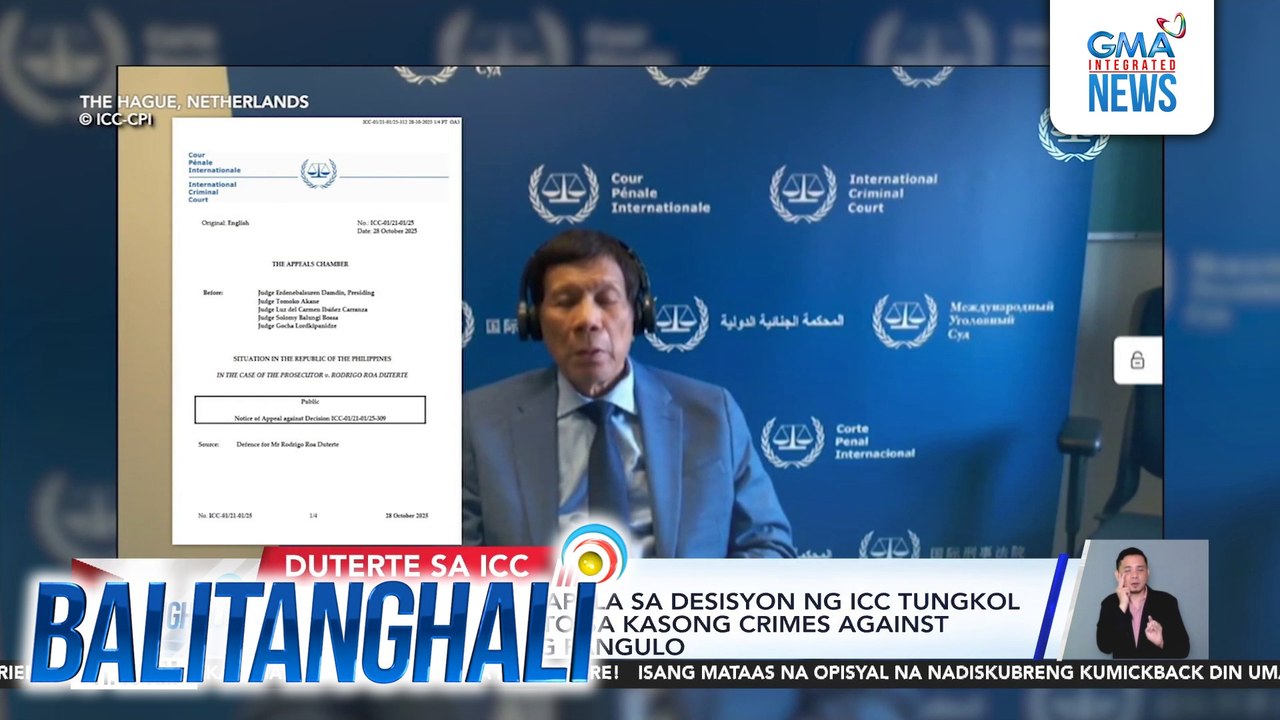Click 'Notice of Appeal against Decision' box
Screen dimensions: 1280x720
click(310, 409)
